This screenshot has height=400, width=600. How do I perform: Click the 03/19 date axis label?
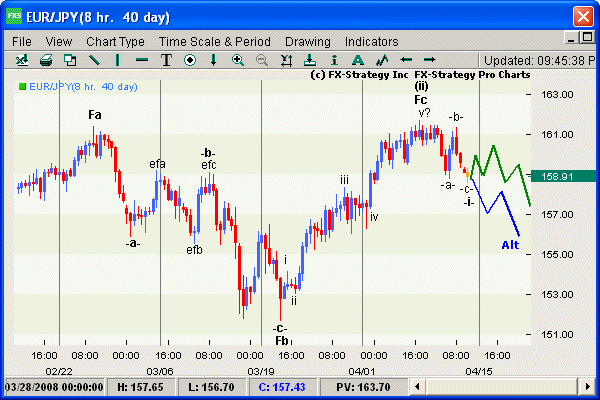coord(261,371)
